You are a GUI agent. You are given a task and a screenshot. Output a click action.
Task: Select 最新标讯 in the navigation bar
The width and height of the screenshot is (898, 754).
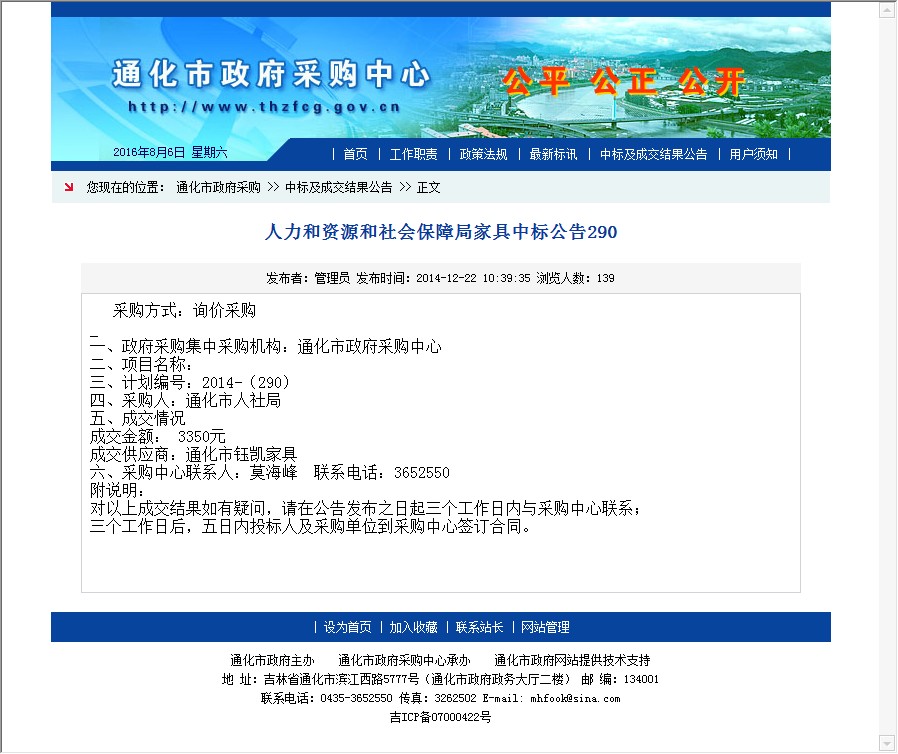[x=553, y=154]
